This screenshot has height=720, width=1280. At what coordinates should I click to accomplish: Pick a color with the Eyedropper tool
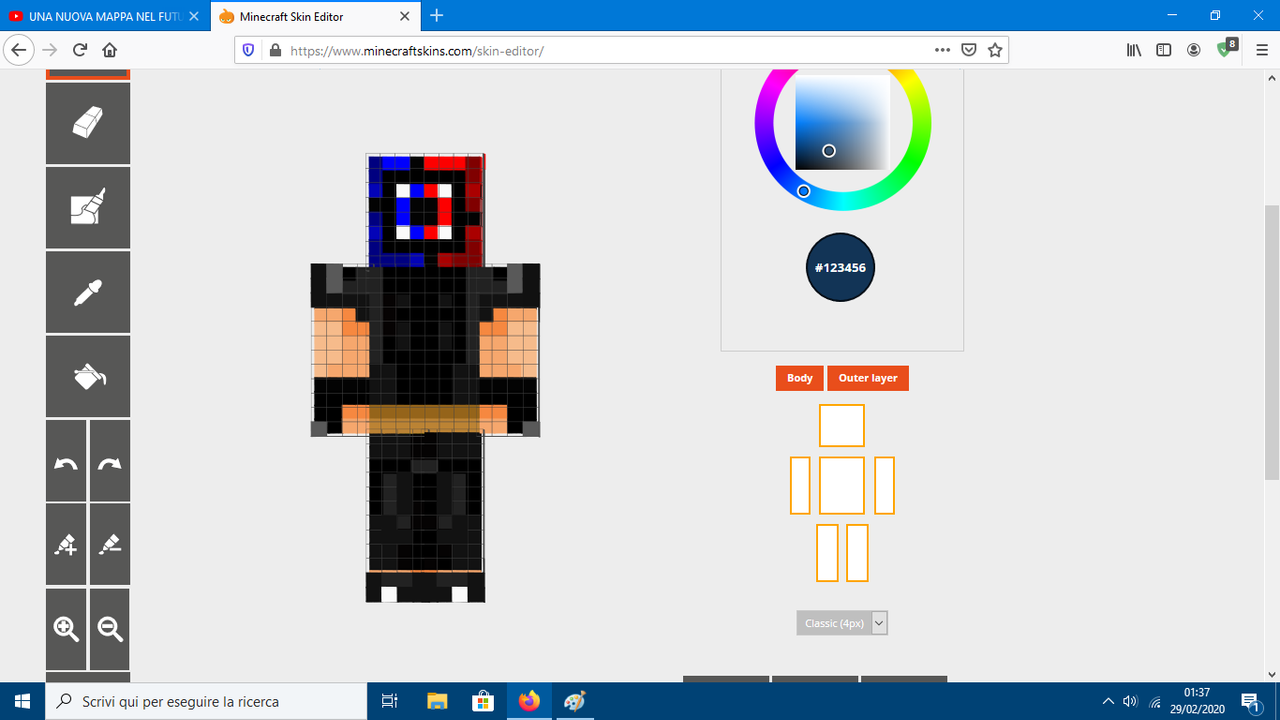coord(87,291)
